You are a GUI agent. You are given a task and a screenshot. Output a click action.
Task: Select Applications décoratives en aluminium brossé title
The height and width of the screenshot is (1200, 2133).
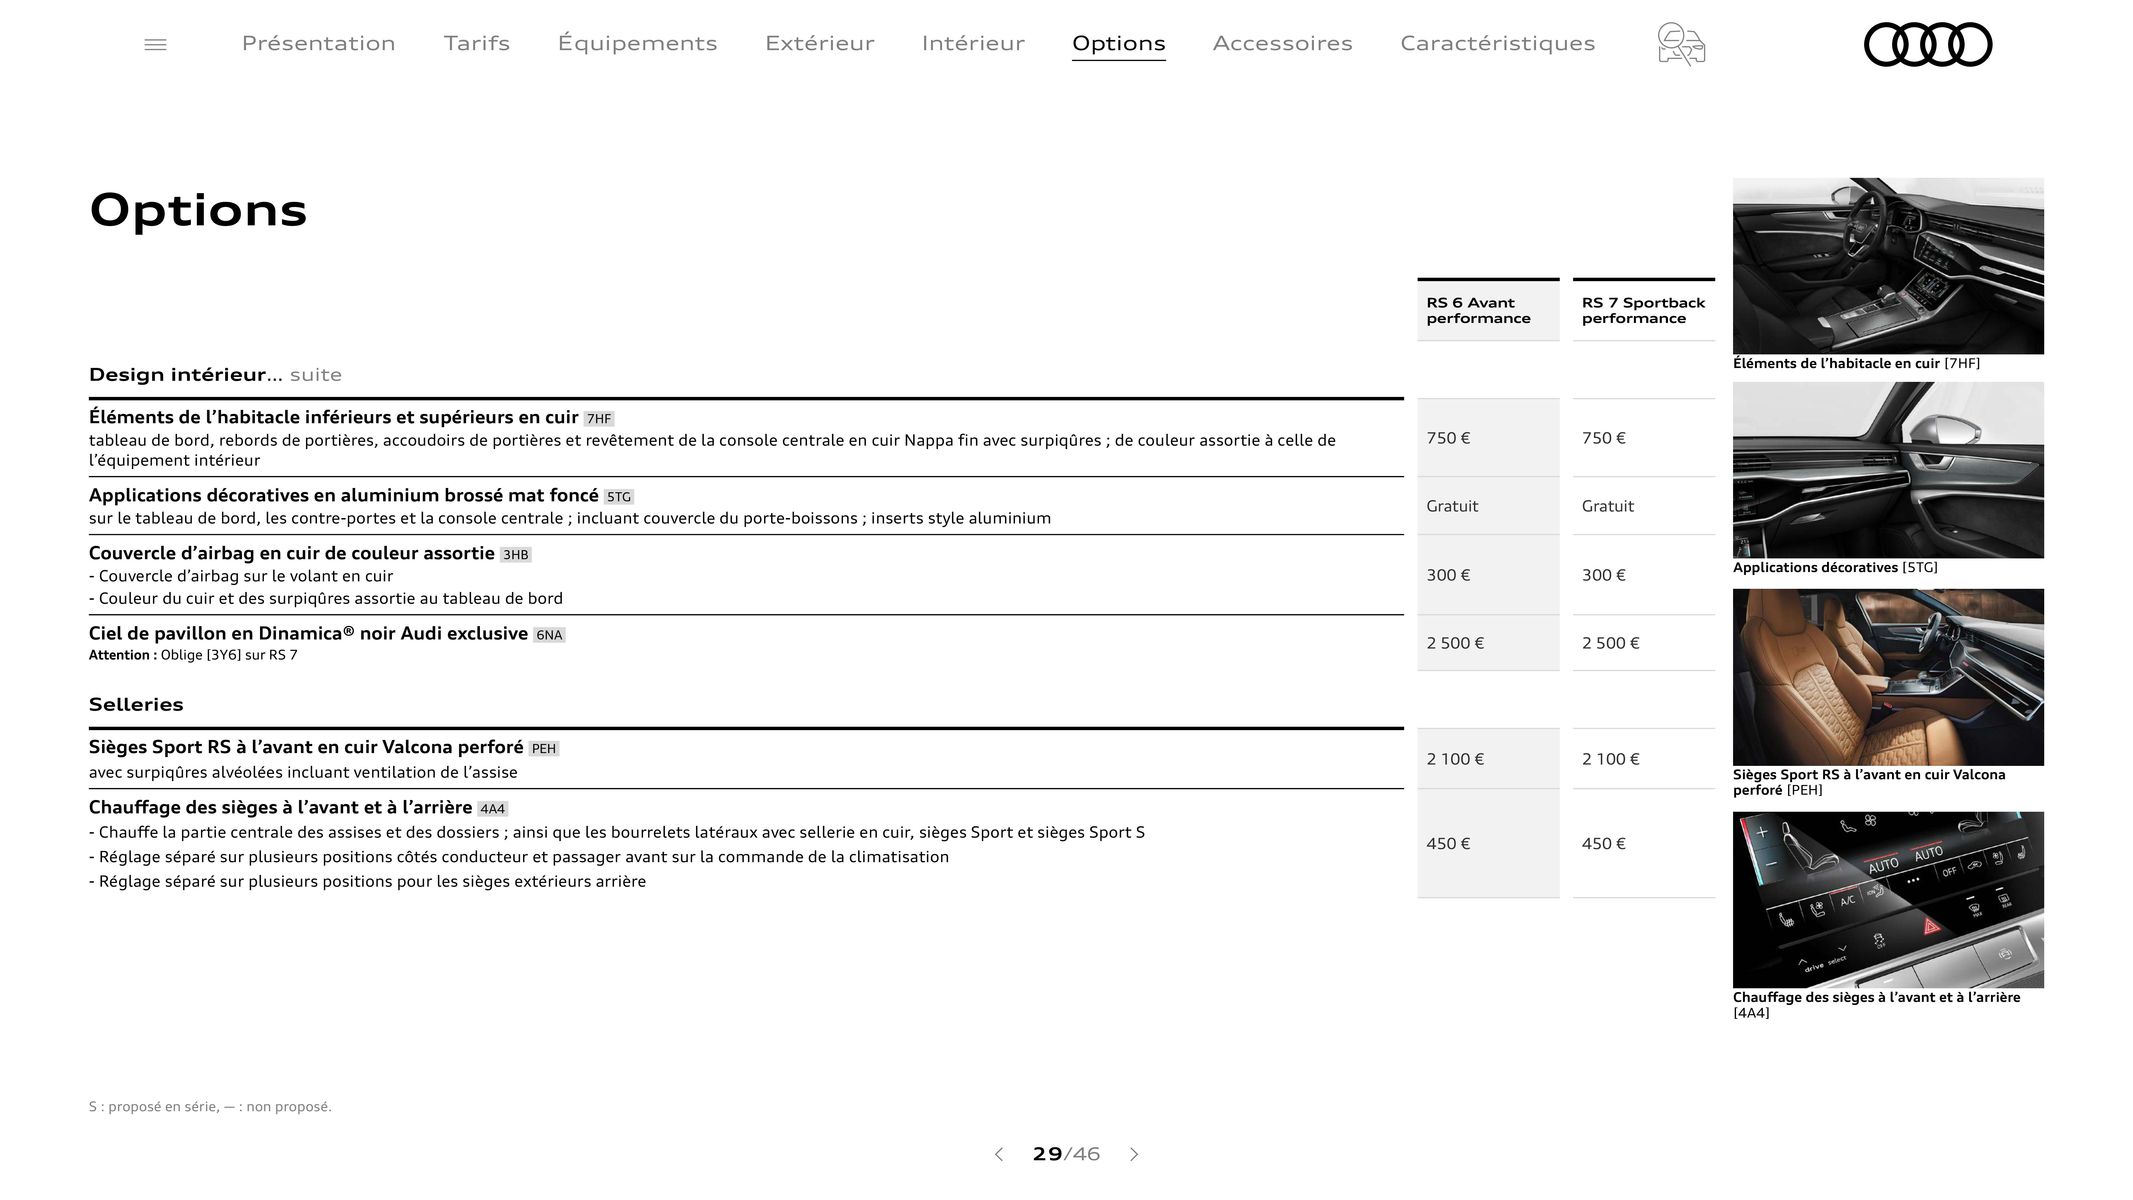coord(344,495)
